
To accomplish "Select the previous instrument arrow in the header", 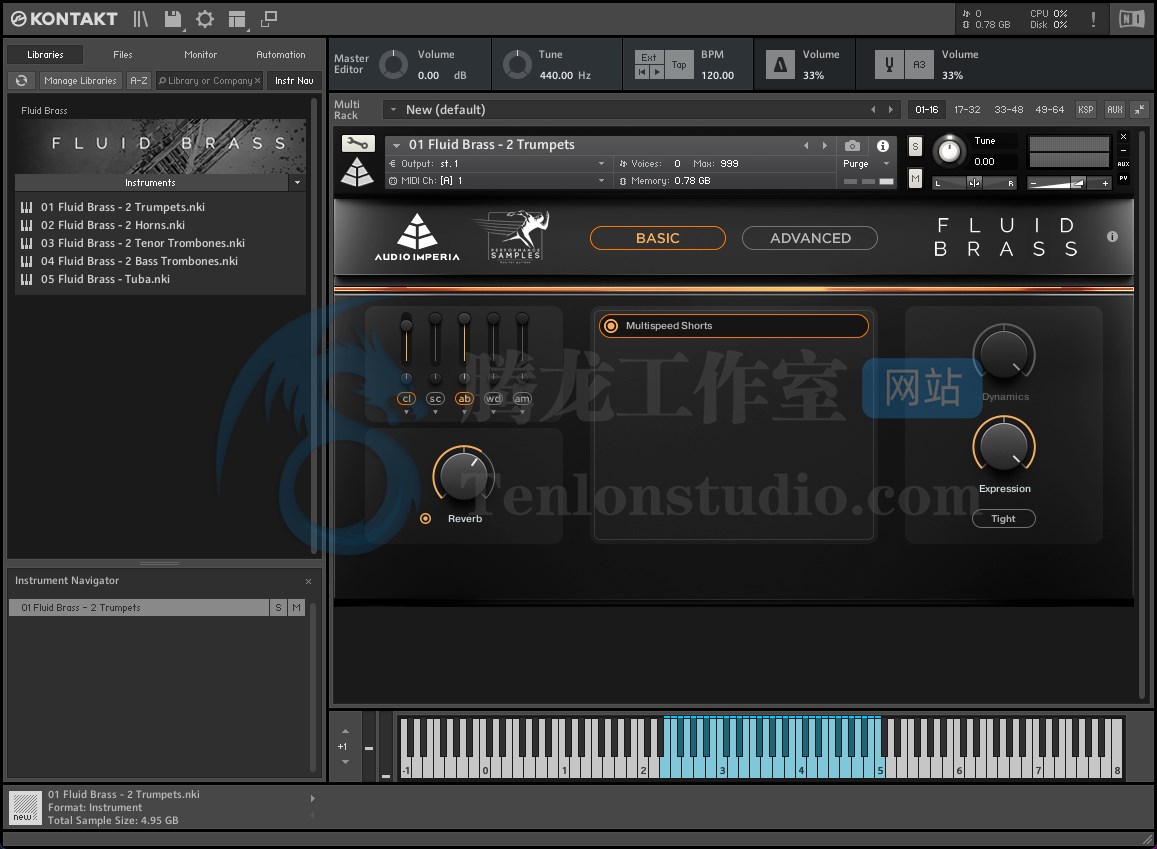I will pyautogui.click(x=806, y=145).
